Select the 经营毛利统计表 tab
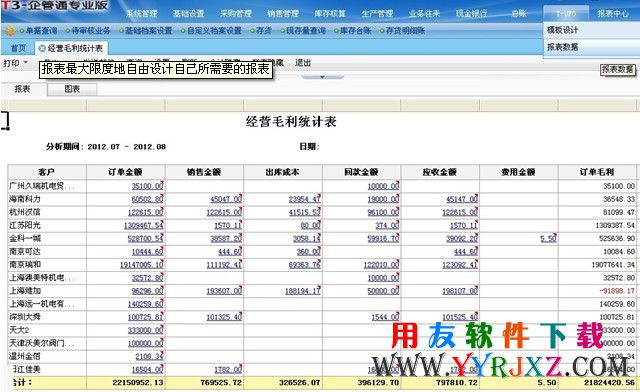This screenshot has width=640, height=392. [x=76, y=48]
